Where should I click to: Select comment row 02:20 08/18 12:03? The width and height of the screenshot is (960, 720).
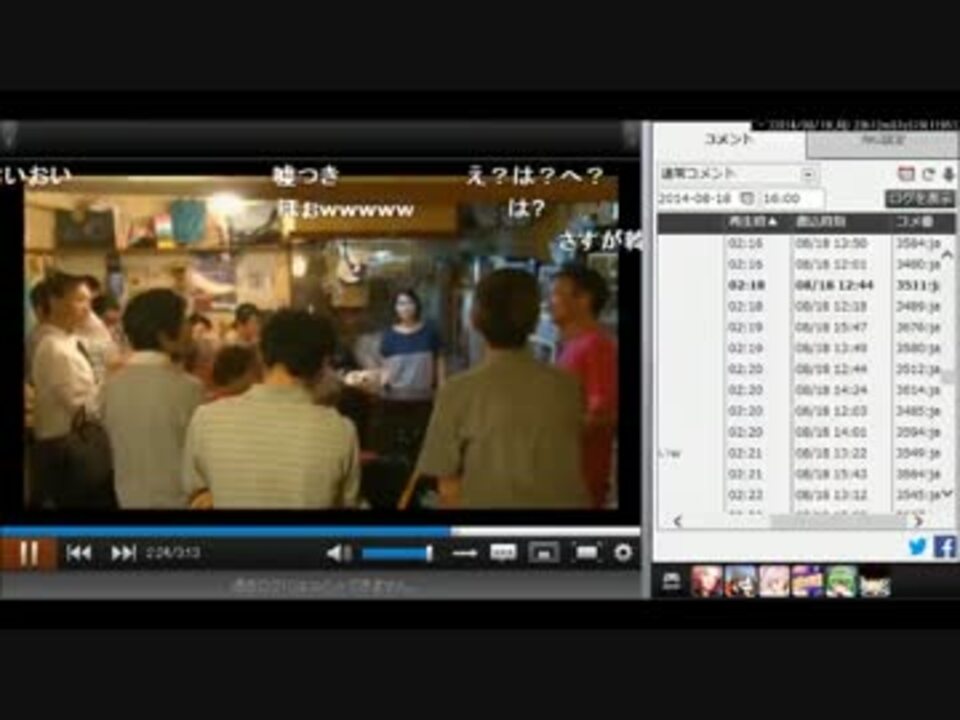[x=799, y=411]
